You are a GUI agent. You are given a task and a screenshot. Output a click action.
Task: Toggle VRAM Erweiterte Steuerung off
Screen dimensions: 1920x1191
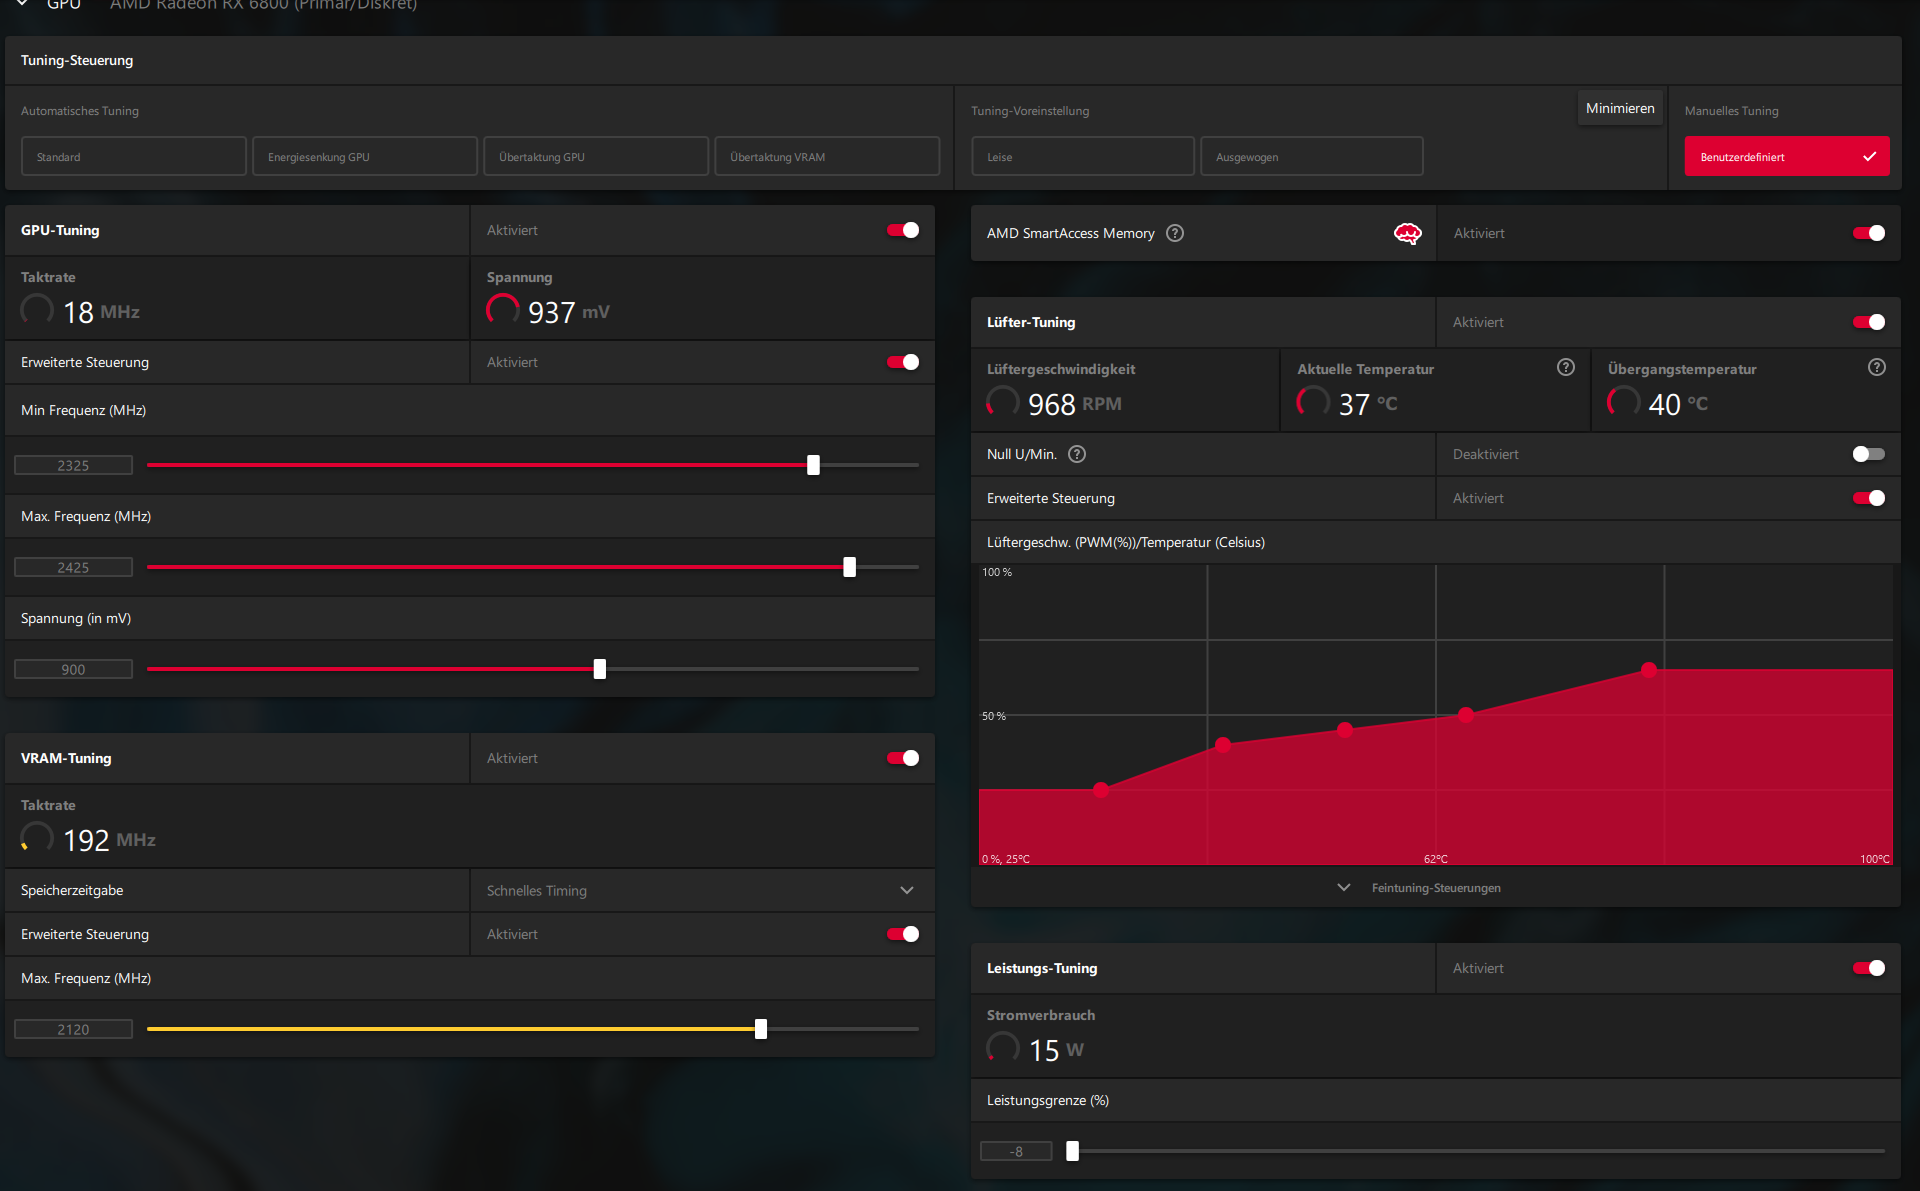point(903,934)
